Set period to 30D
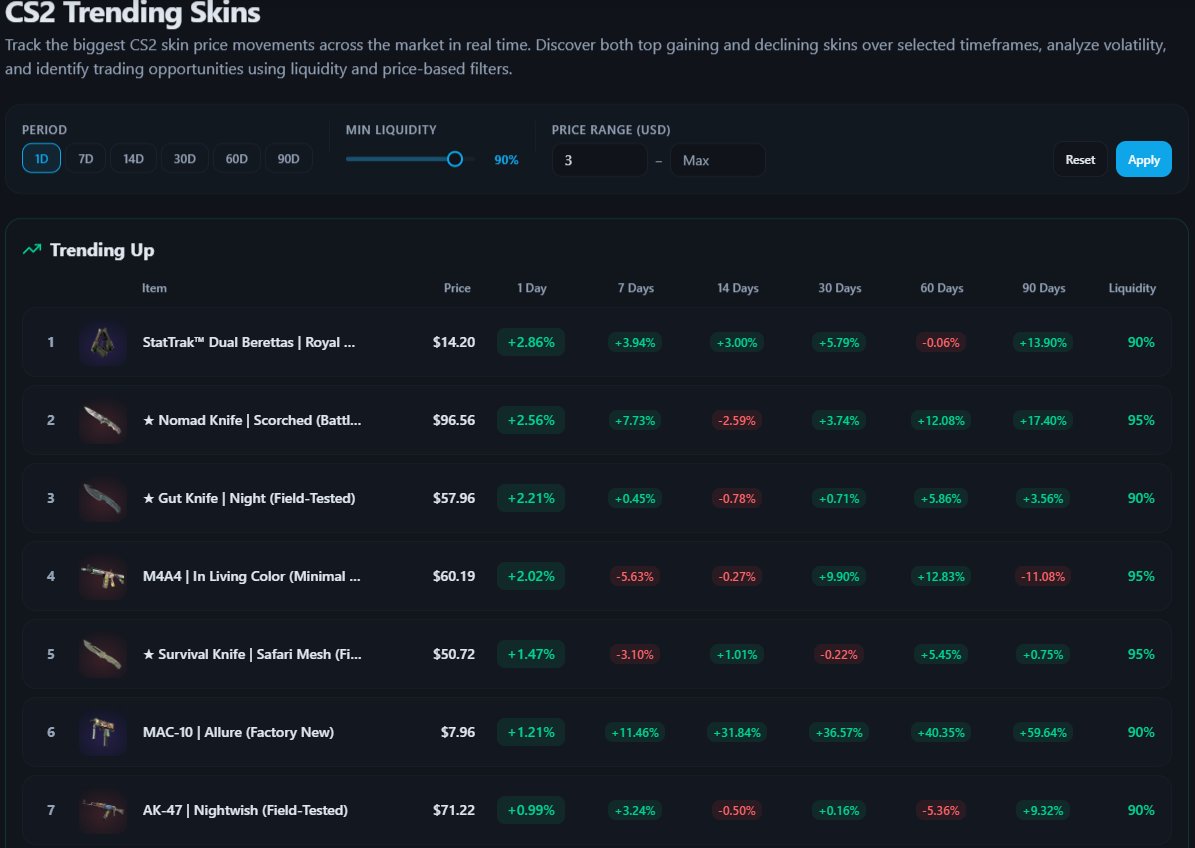The width and height of the screenshot is (1195, 848). [x=185, y=159]
